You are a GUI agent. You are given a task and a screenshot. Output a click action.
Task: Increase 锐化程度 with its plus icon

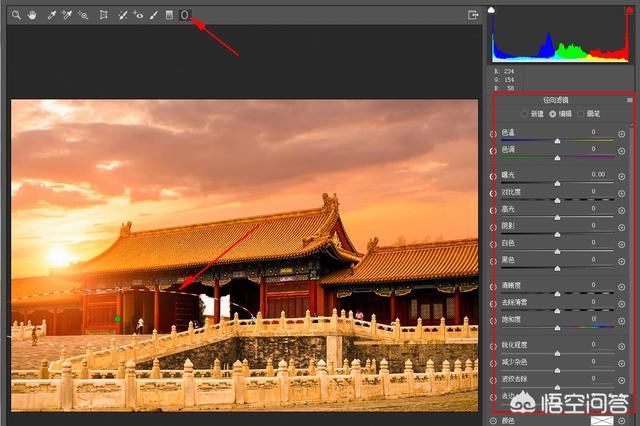pyautogui.click(x=621, y=346)
